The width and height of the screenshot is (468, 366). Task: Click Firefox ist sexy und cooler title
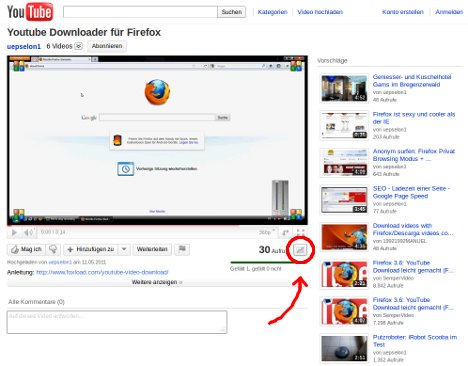(x=414, y=118)
